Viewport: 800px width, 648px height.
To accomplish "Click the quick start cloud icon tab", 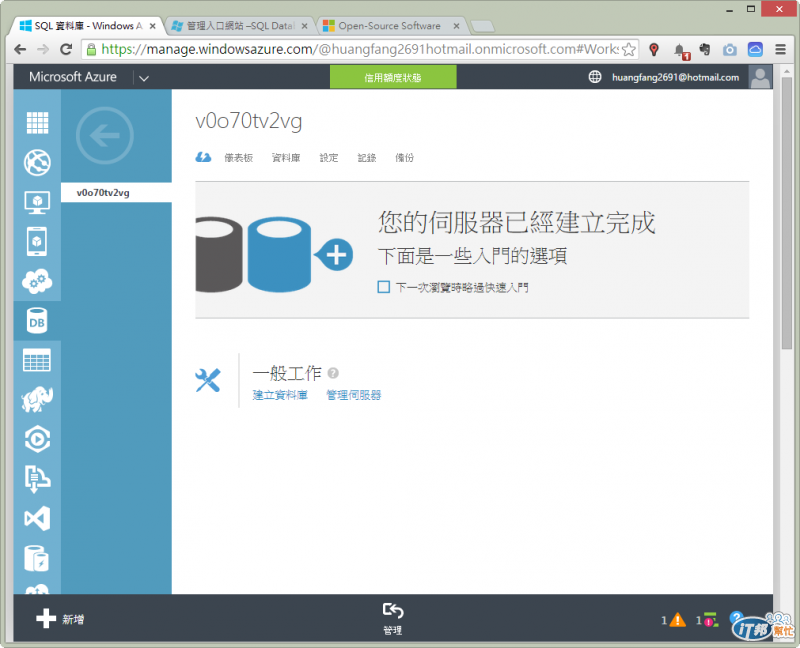I will coord(204,158).
